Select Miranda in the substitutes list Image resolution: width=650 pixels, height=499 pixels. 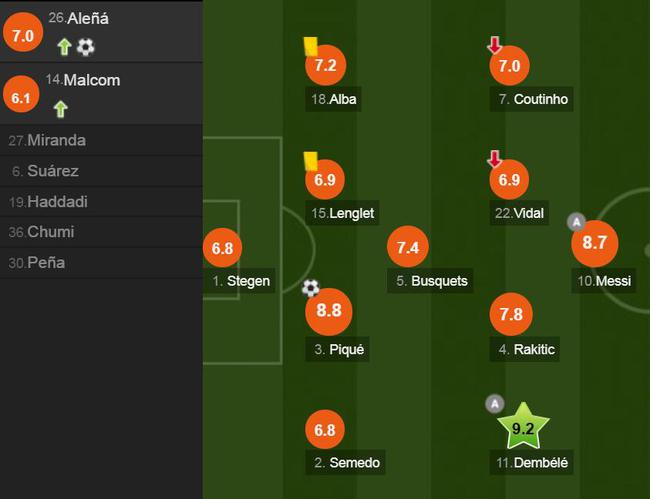pos(101,140)
